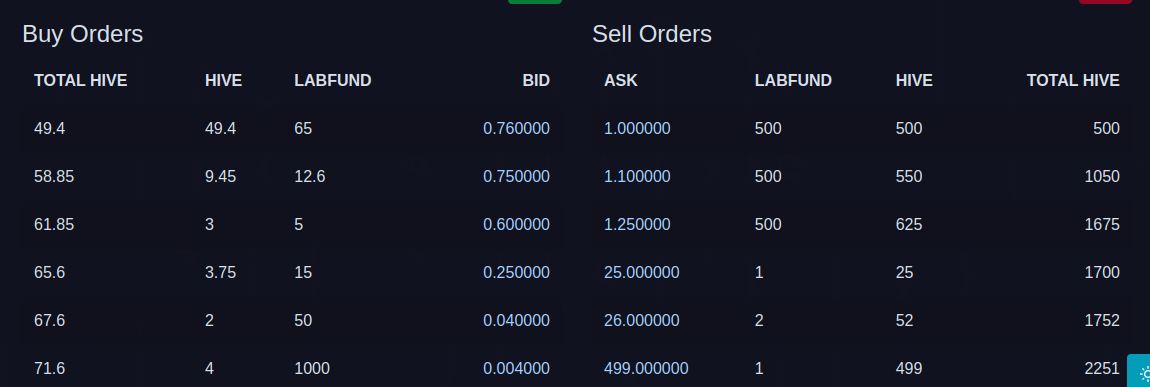The height and width of the screenshot is (387, 1150).
Task: Click the ASK column header
Action: [621, 81]
